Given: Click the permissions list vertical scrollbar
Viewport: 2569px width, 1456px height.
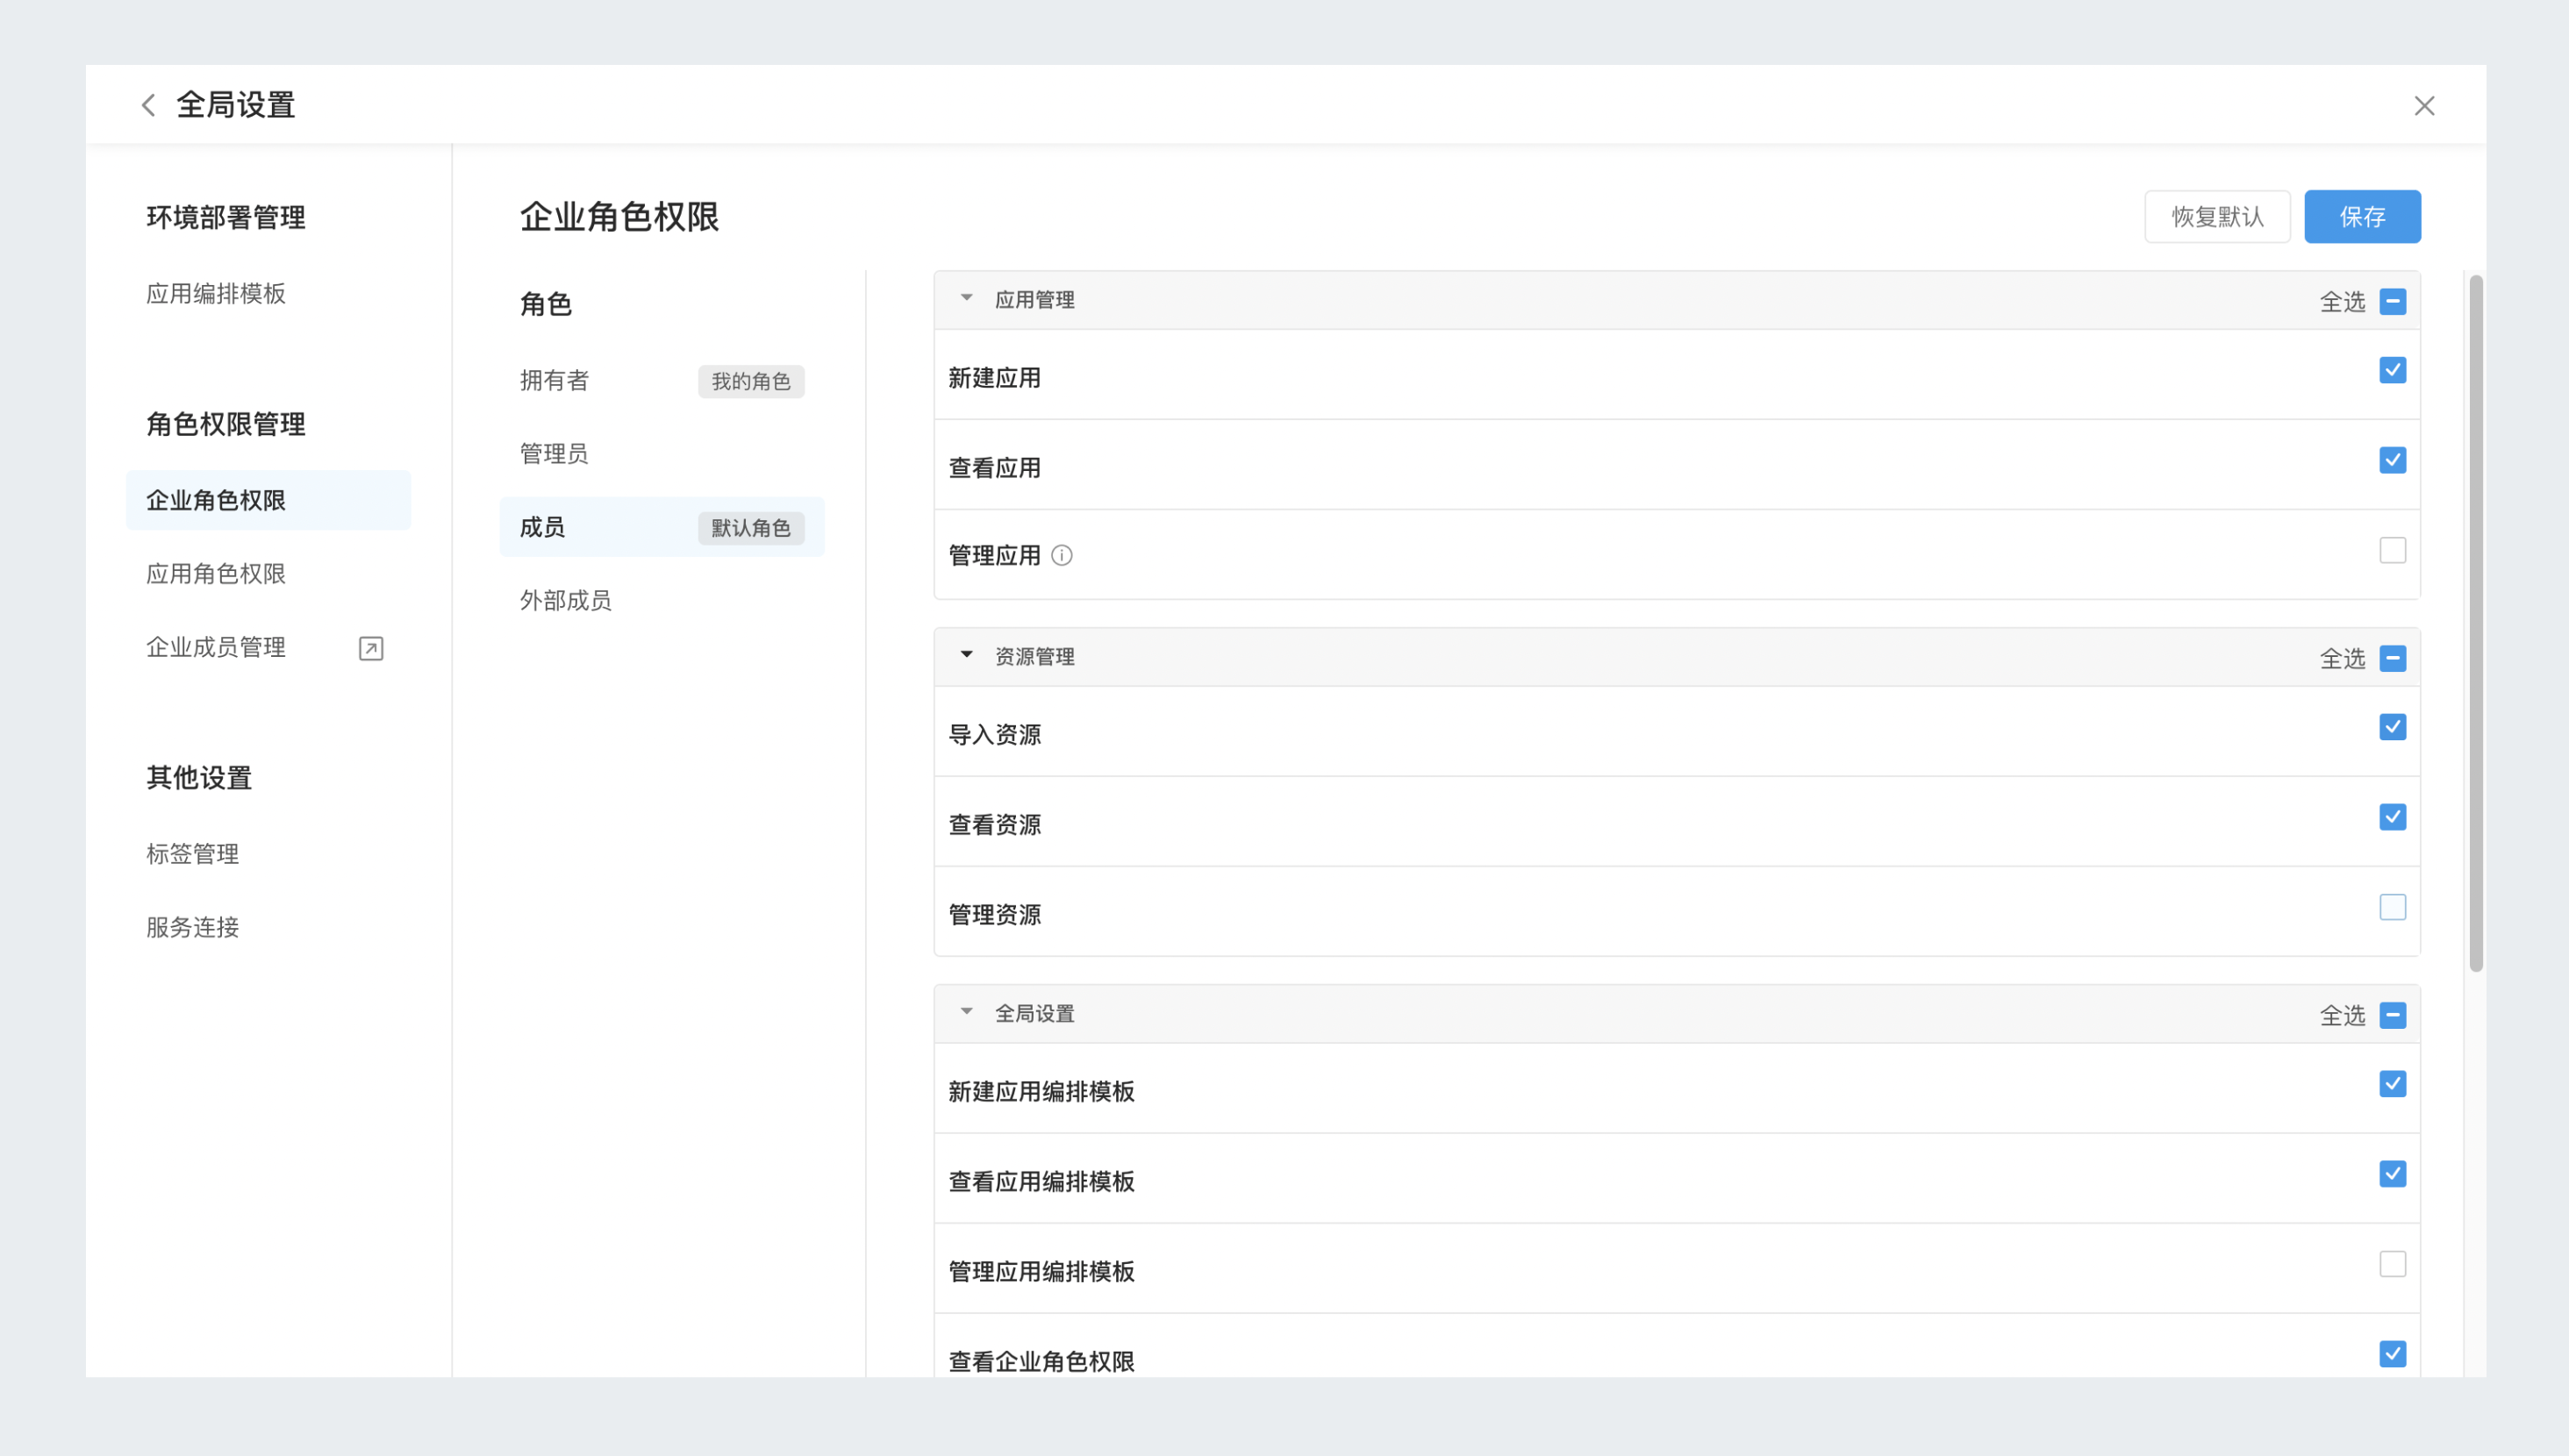Looking at the screenshot, I should (x=2476, y=622).
